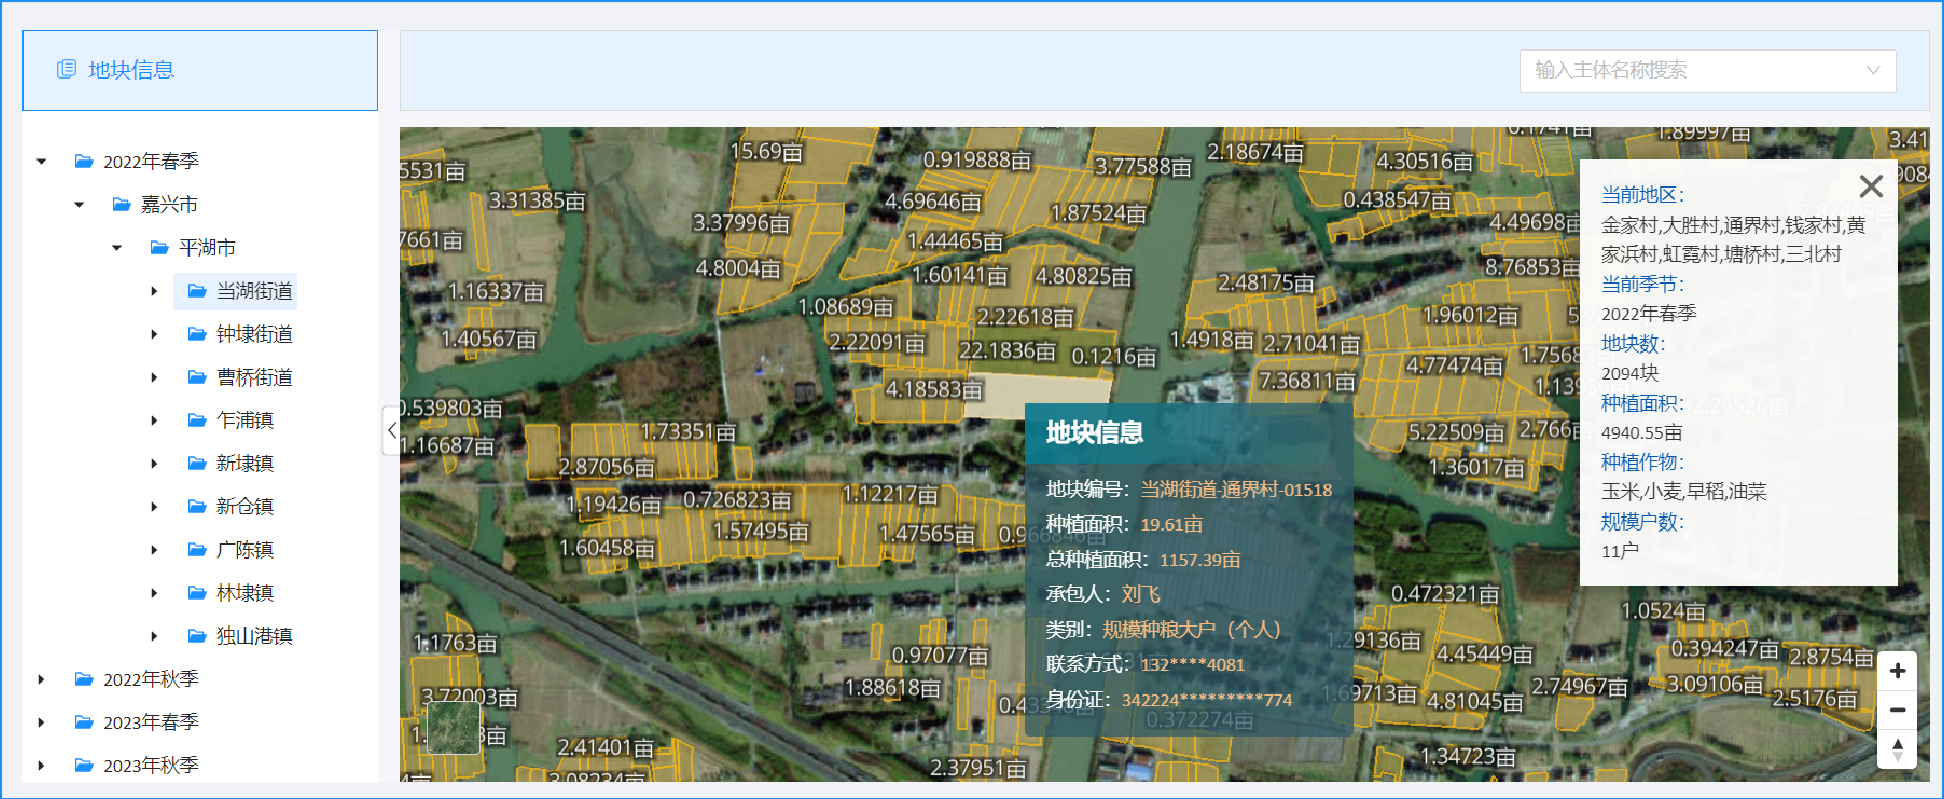Click the 曹桥街道 folder icon
The image size is (1944, 799).
pos(197,377)
